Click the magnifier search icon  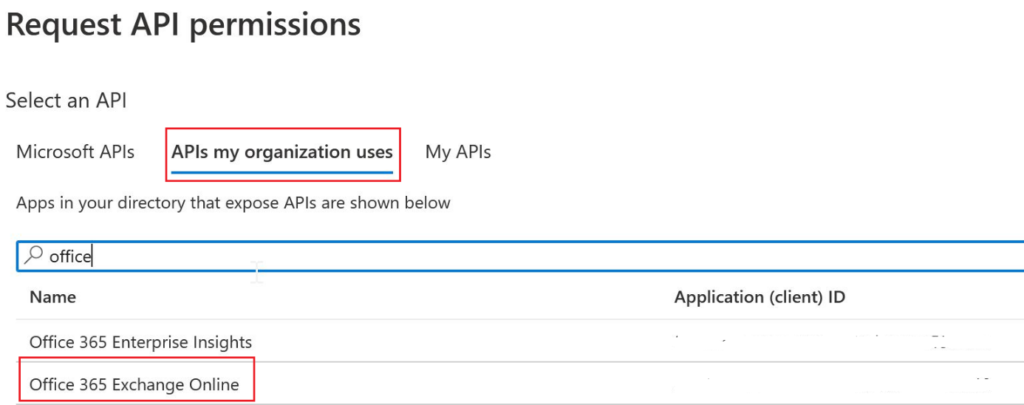[33, 256]
